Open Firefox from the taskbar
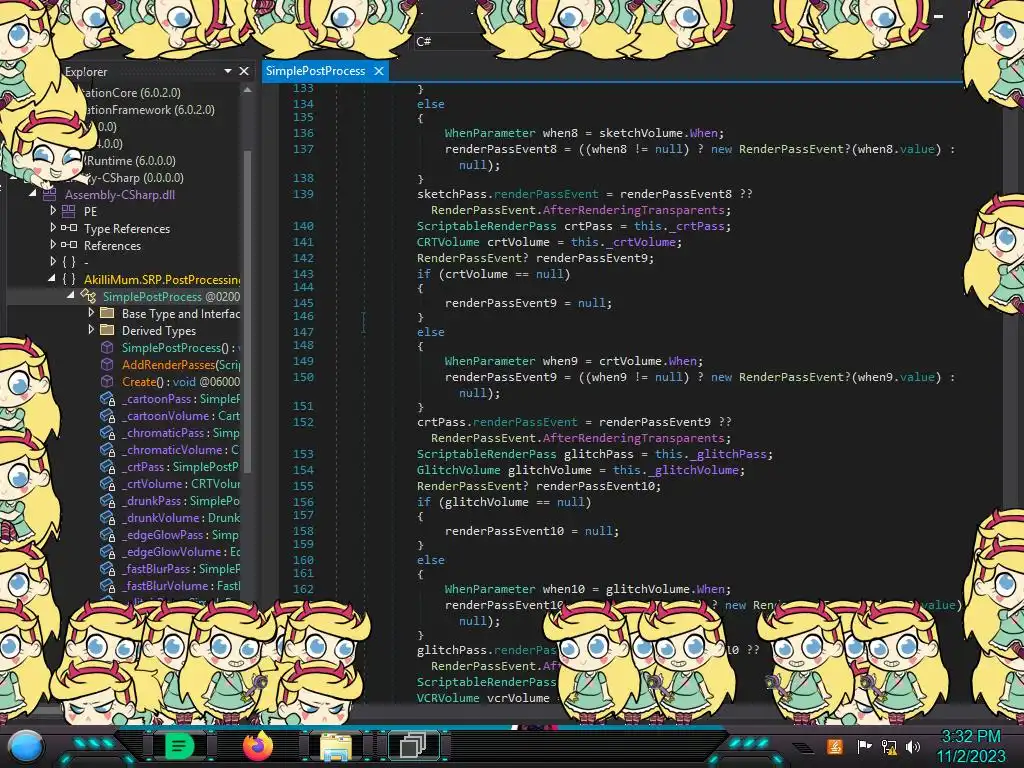1024x768 pixels. (257, 746)
